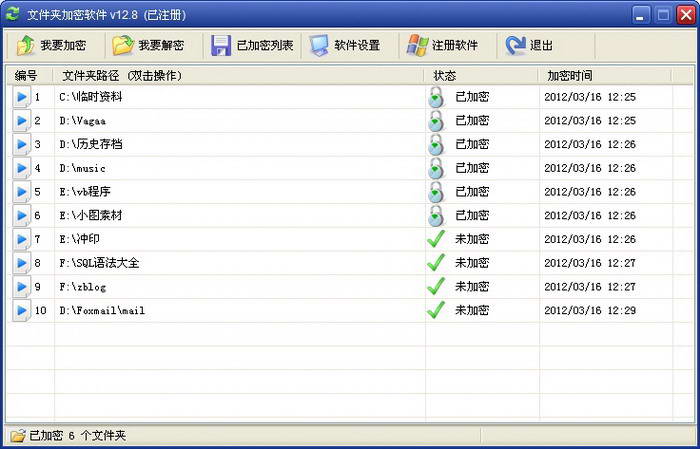Click the folder icon in the status bar

[18, 436]
